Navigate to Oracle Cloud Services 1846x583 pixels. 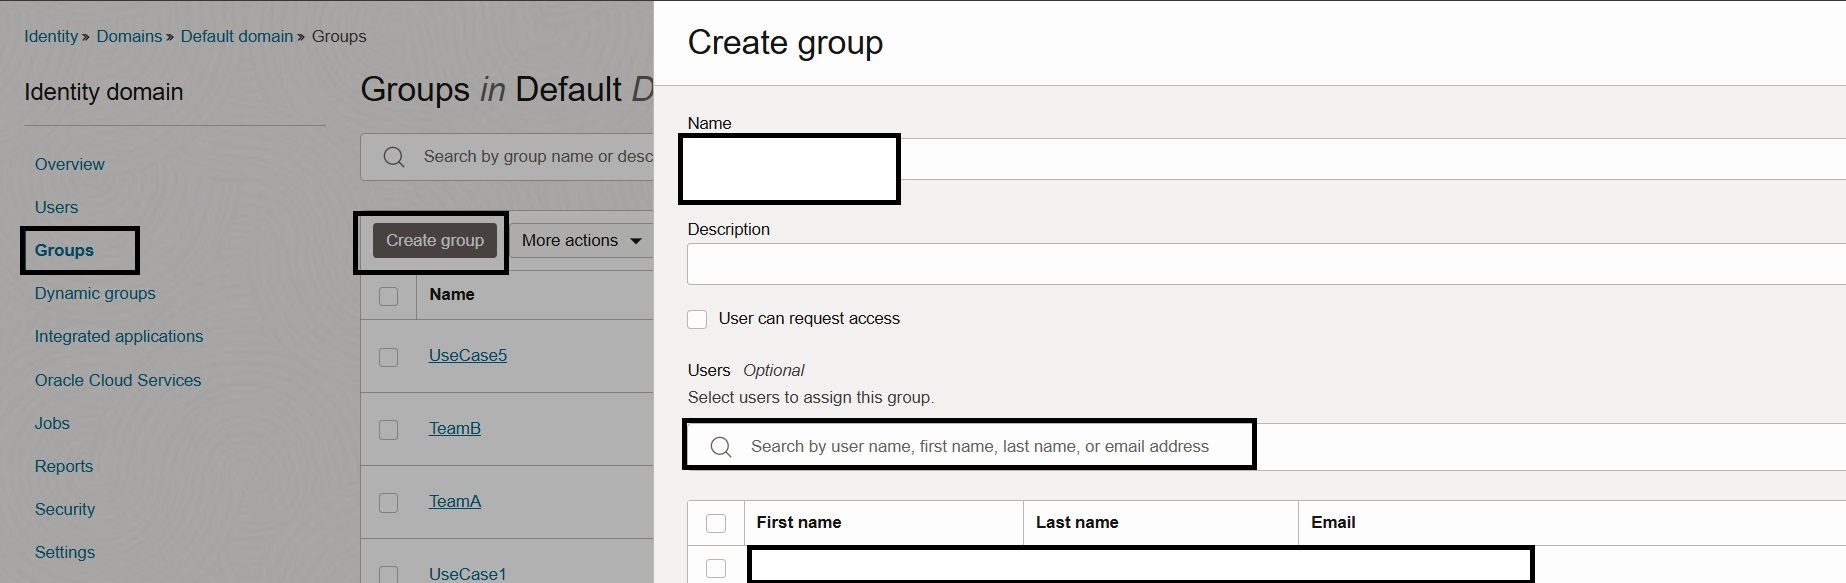click(x=118, y=380)
